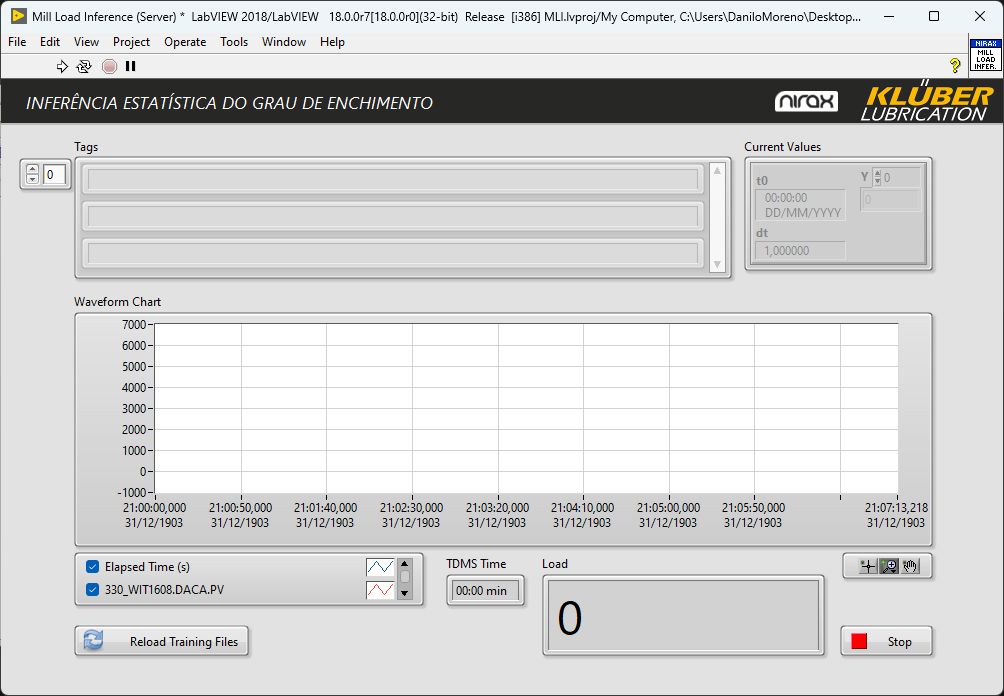Click the Reload Training Files button

tap(162, 641)
